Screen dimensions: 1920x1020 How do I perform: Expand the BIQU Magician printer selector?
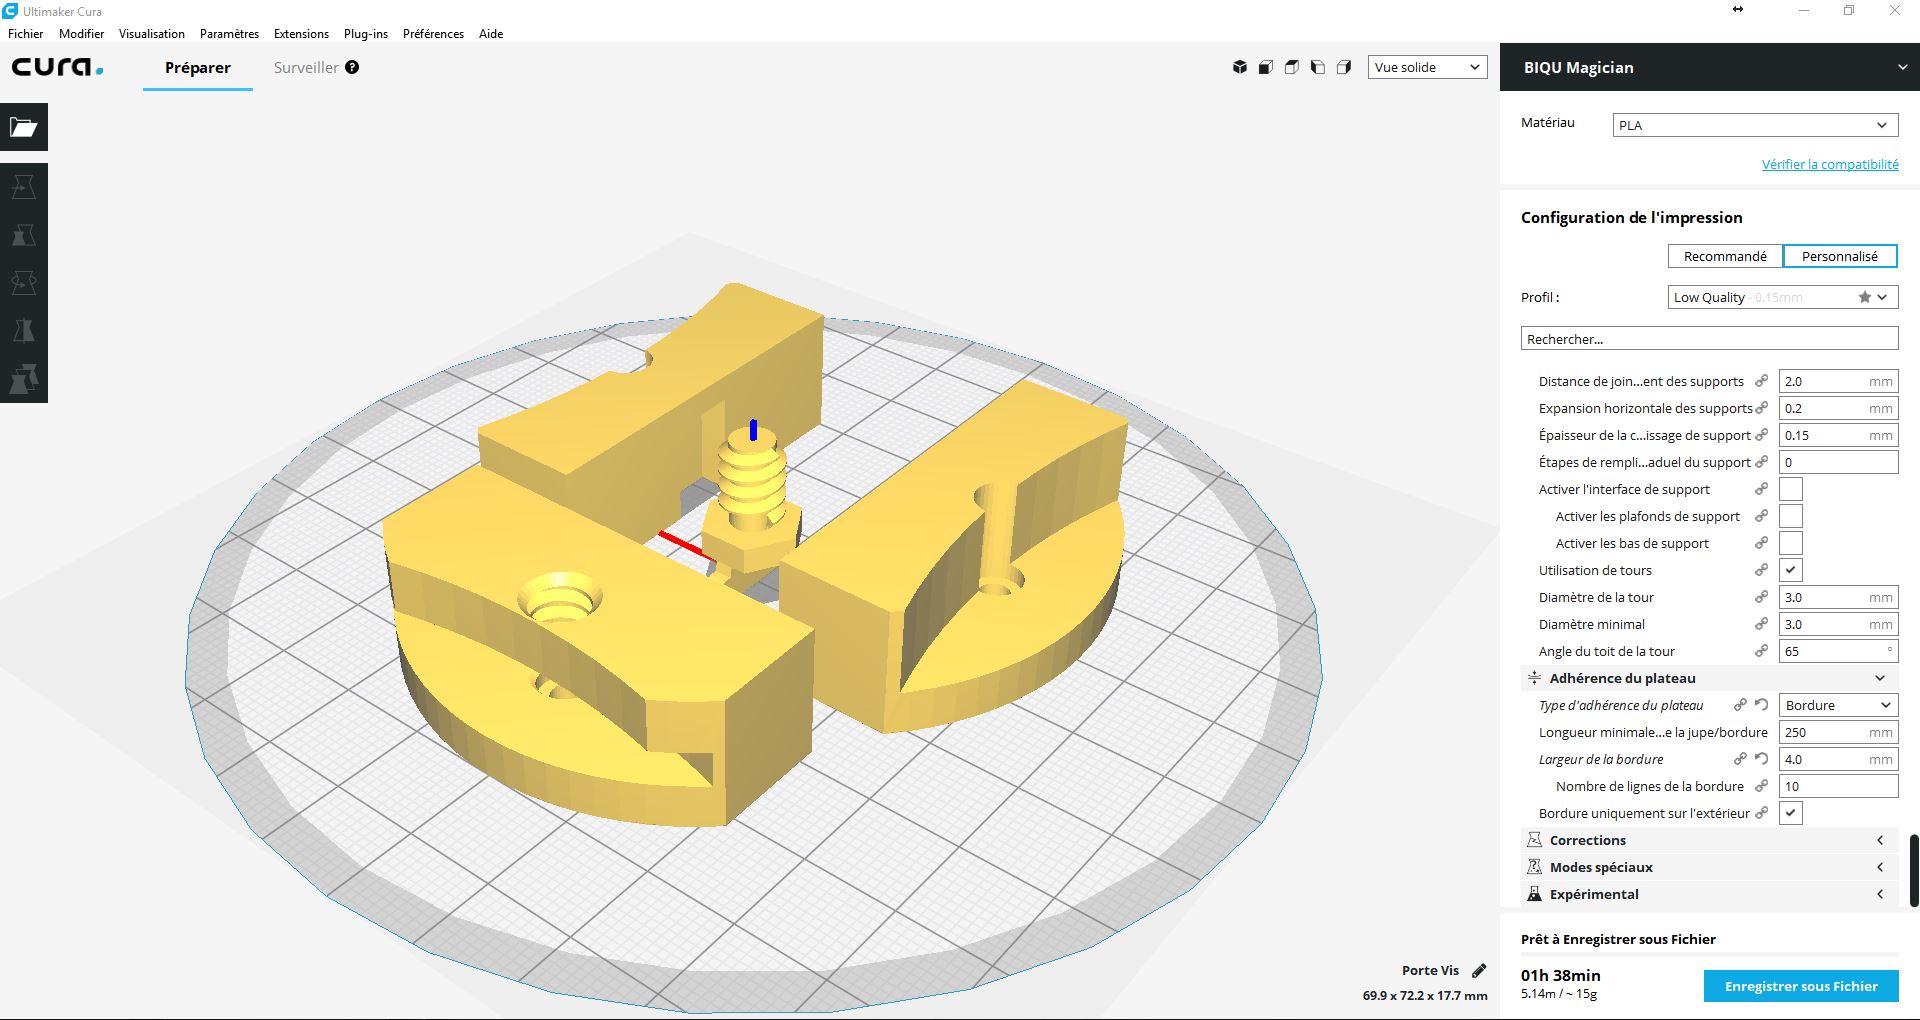1710,67
